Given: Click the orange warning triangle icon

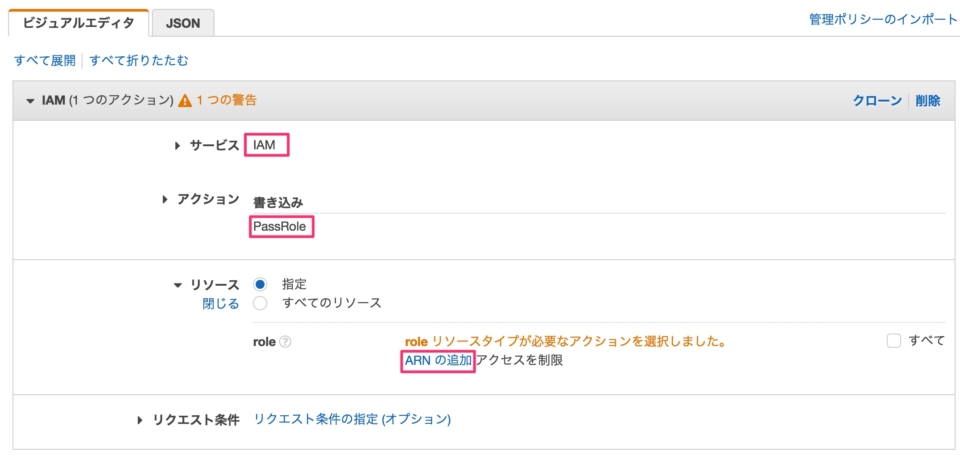Looking at the screenshot, I should coord(185,101).
